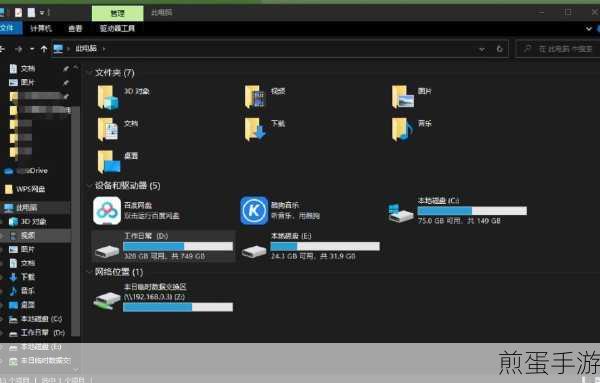Go forward with the forward arrow
Viewport: 600px width, 383px height.
[18, 49]
